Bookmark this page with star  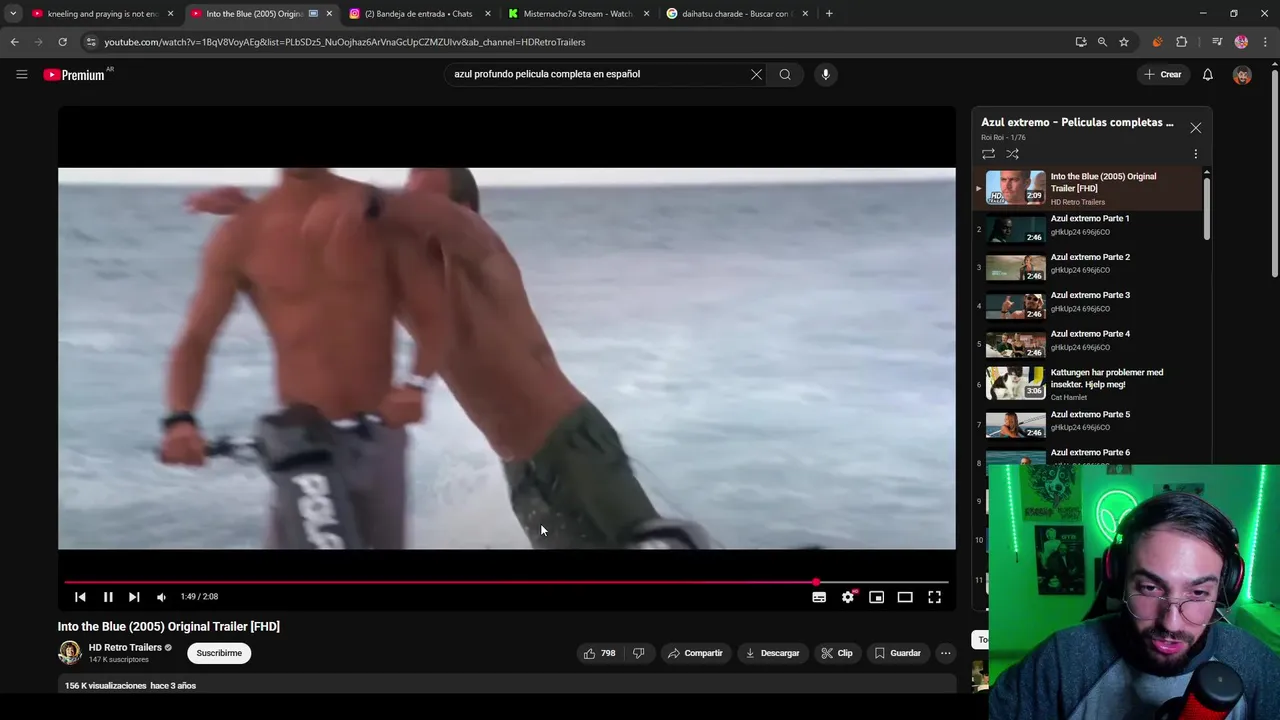[x=1124, y=42]
